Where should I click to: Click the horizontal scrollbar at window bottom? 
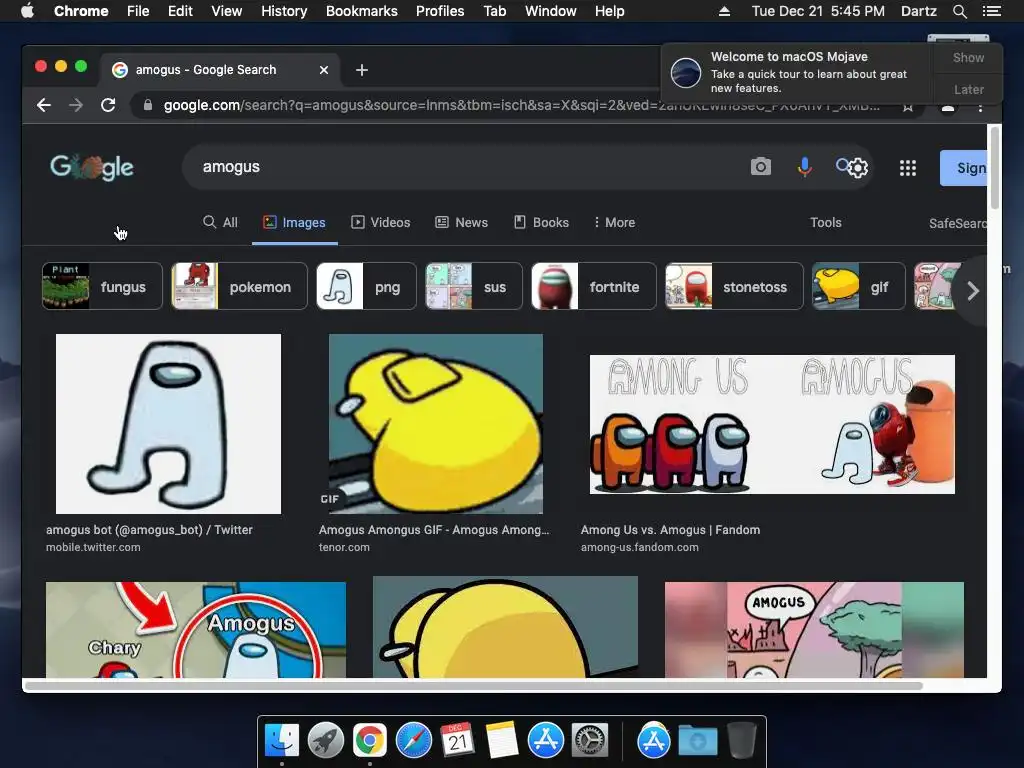(x=474, y=686)
